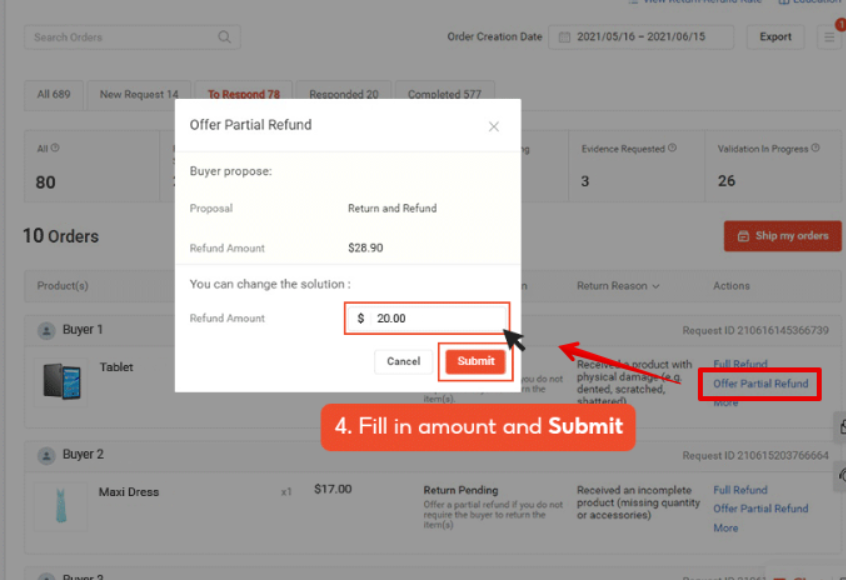Open the calendar icon for date range
The height and width of the screenshot is (580, 846).
(x=565, y=37)
